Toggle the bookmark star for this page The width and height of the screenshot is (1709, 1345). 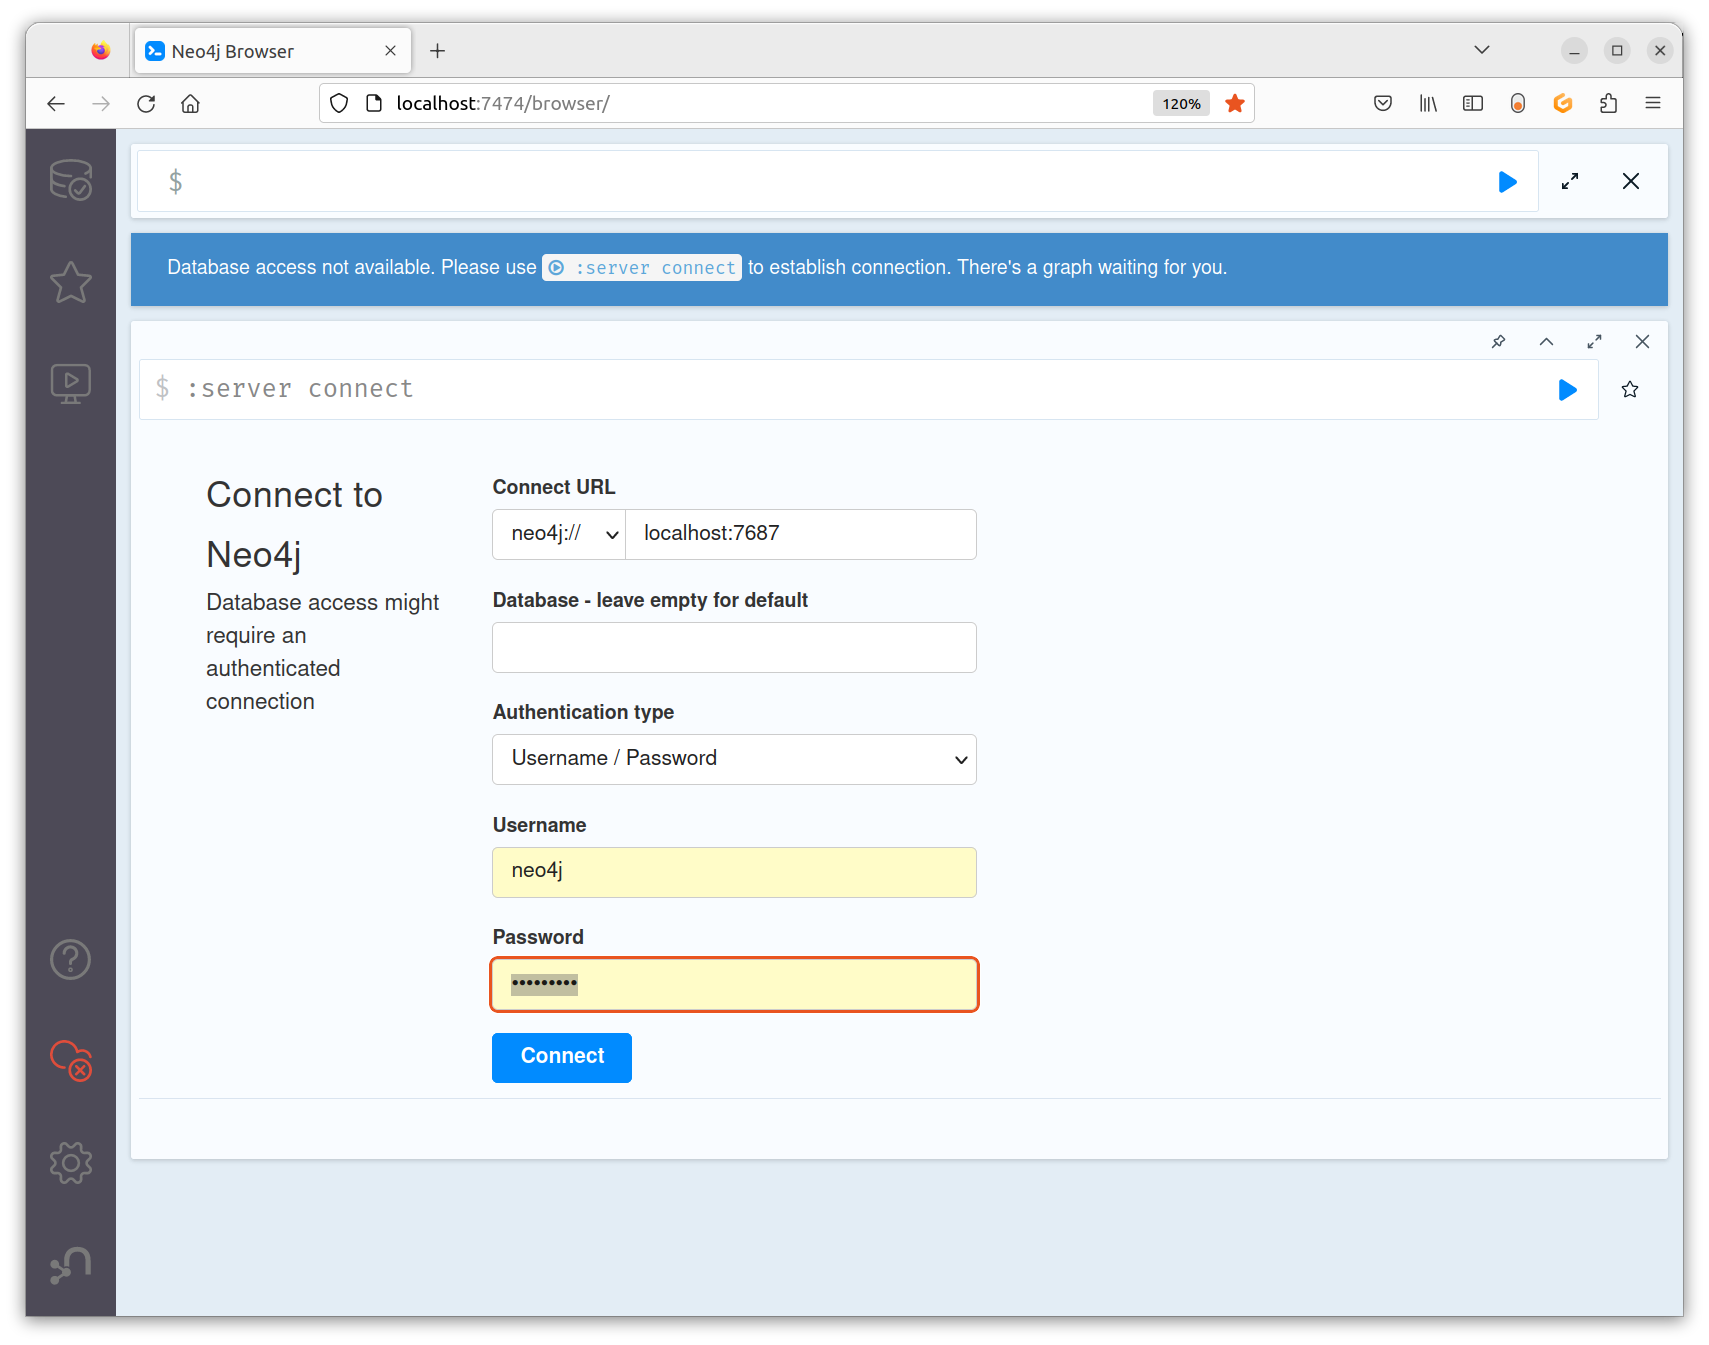1235,103
